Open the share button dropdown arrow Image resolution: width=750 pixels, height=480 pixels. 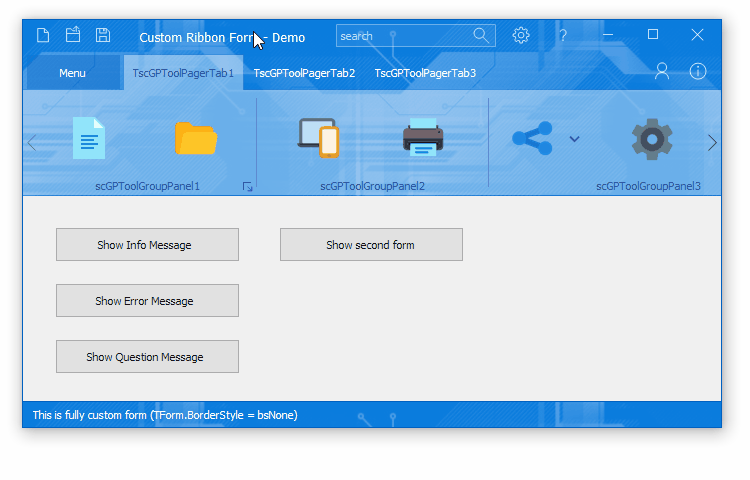574,139
